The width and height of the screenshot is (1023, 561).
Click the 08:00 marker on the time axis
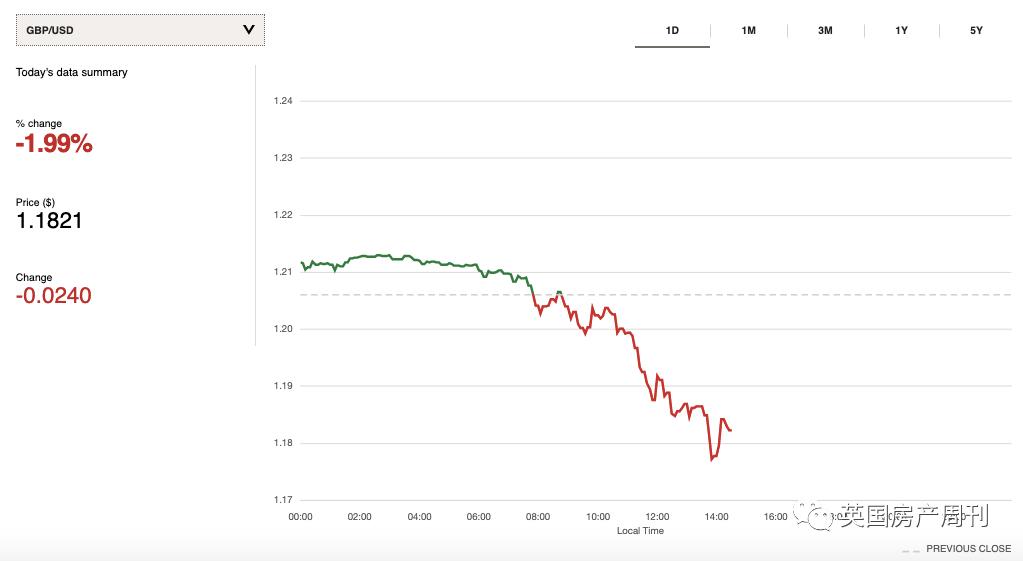click(x=538, y=517)
